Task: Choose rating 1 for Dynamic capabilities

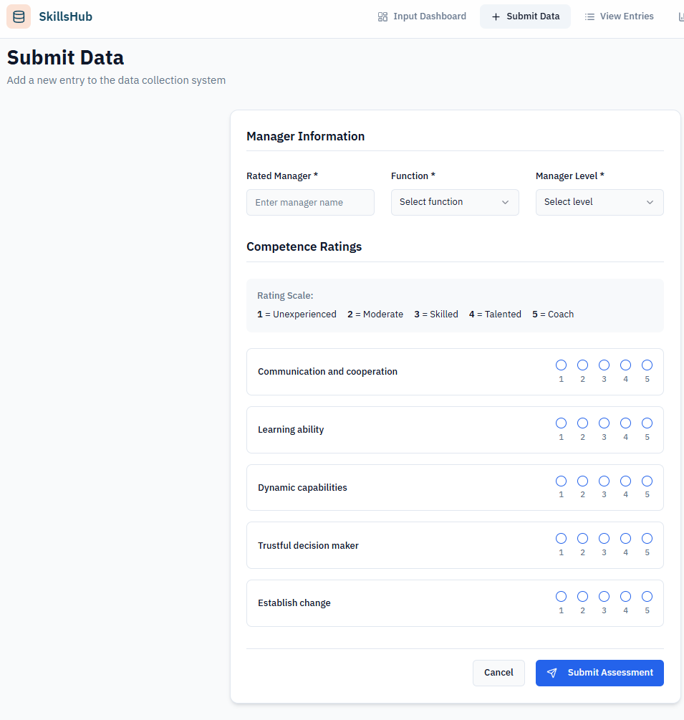Action: 561,481
